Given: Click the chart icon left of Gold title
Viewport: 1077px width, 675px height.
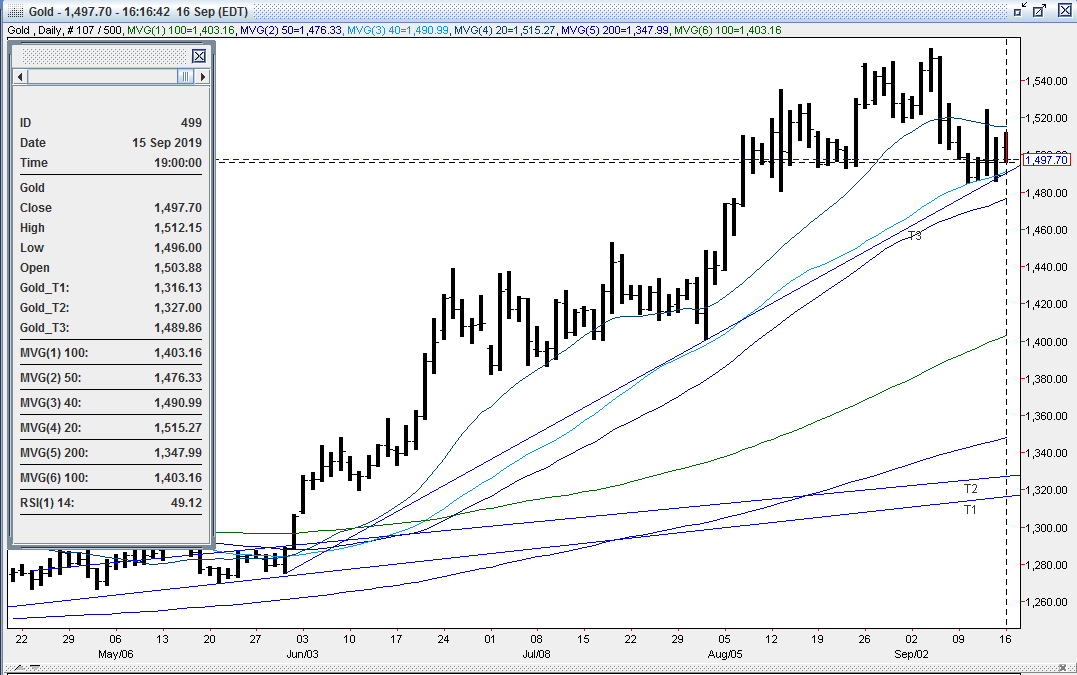Looking at the screenshot, I should tap(14, 12).
